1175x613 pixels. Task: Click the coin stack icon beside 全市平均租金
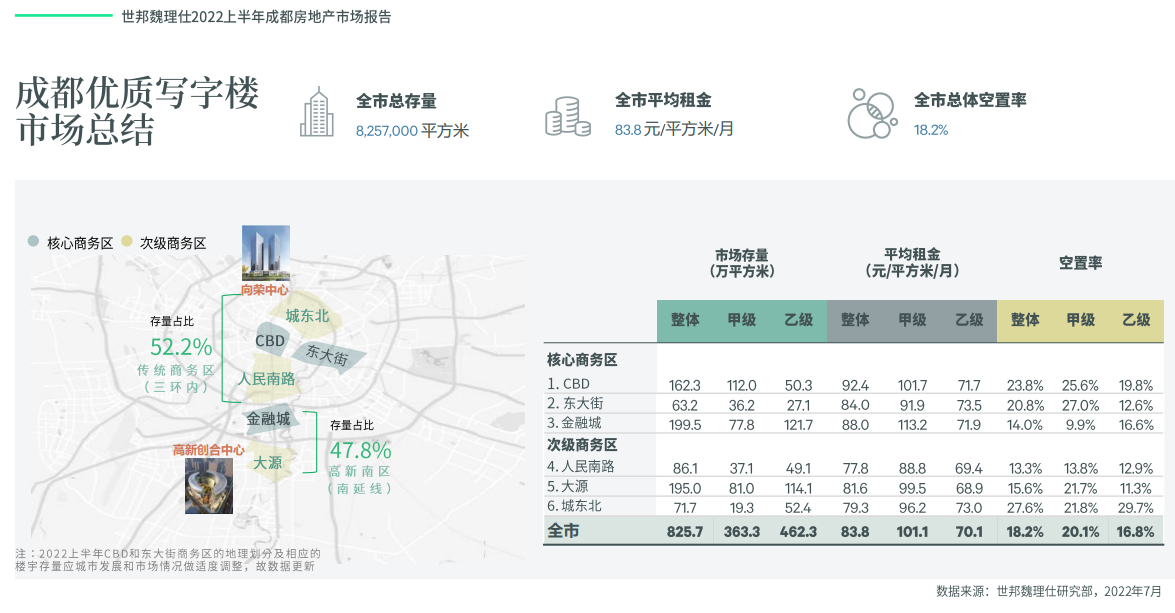pos(567,115)
